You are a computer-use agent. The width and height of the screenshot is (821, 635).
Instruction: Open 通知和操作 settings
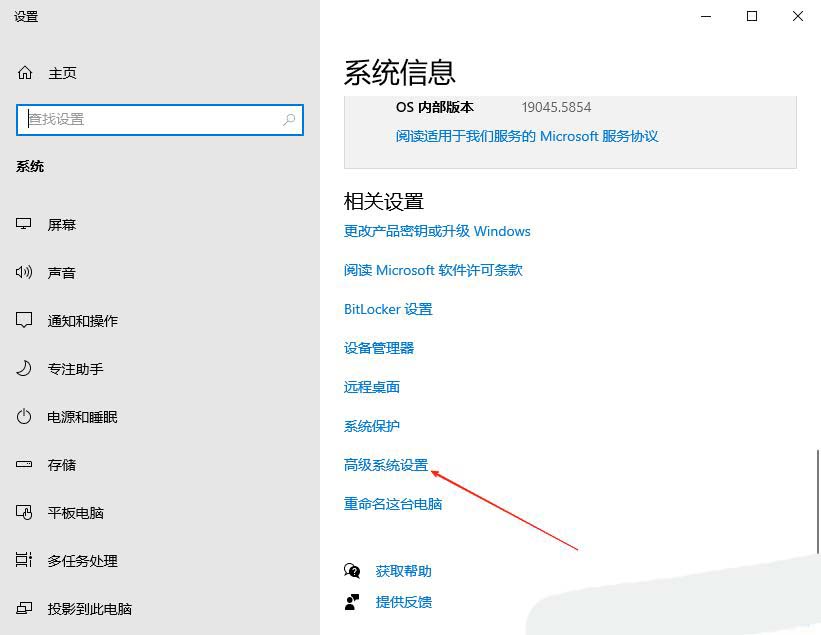(x=82, y=321)
